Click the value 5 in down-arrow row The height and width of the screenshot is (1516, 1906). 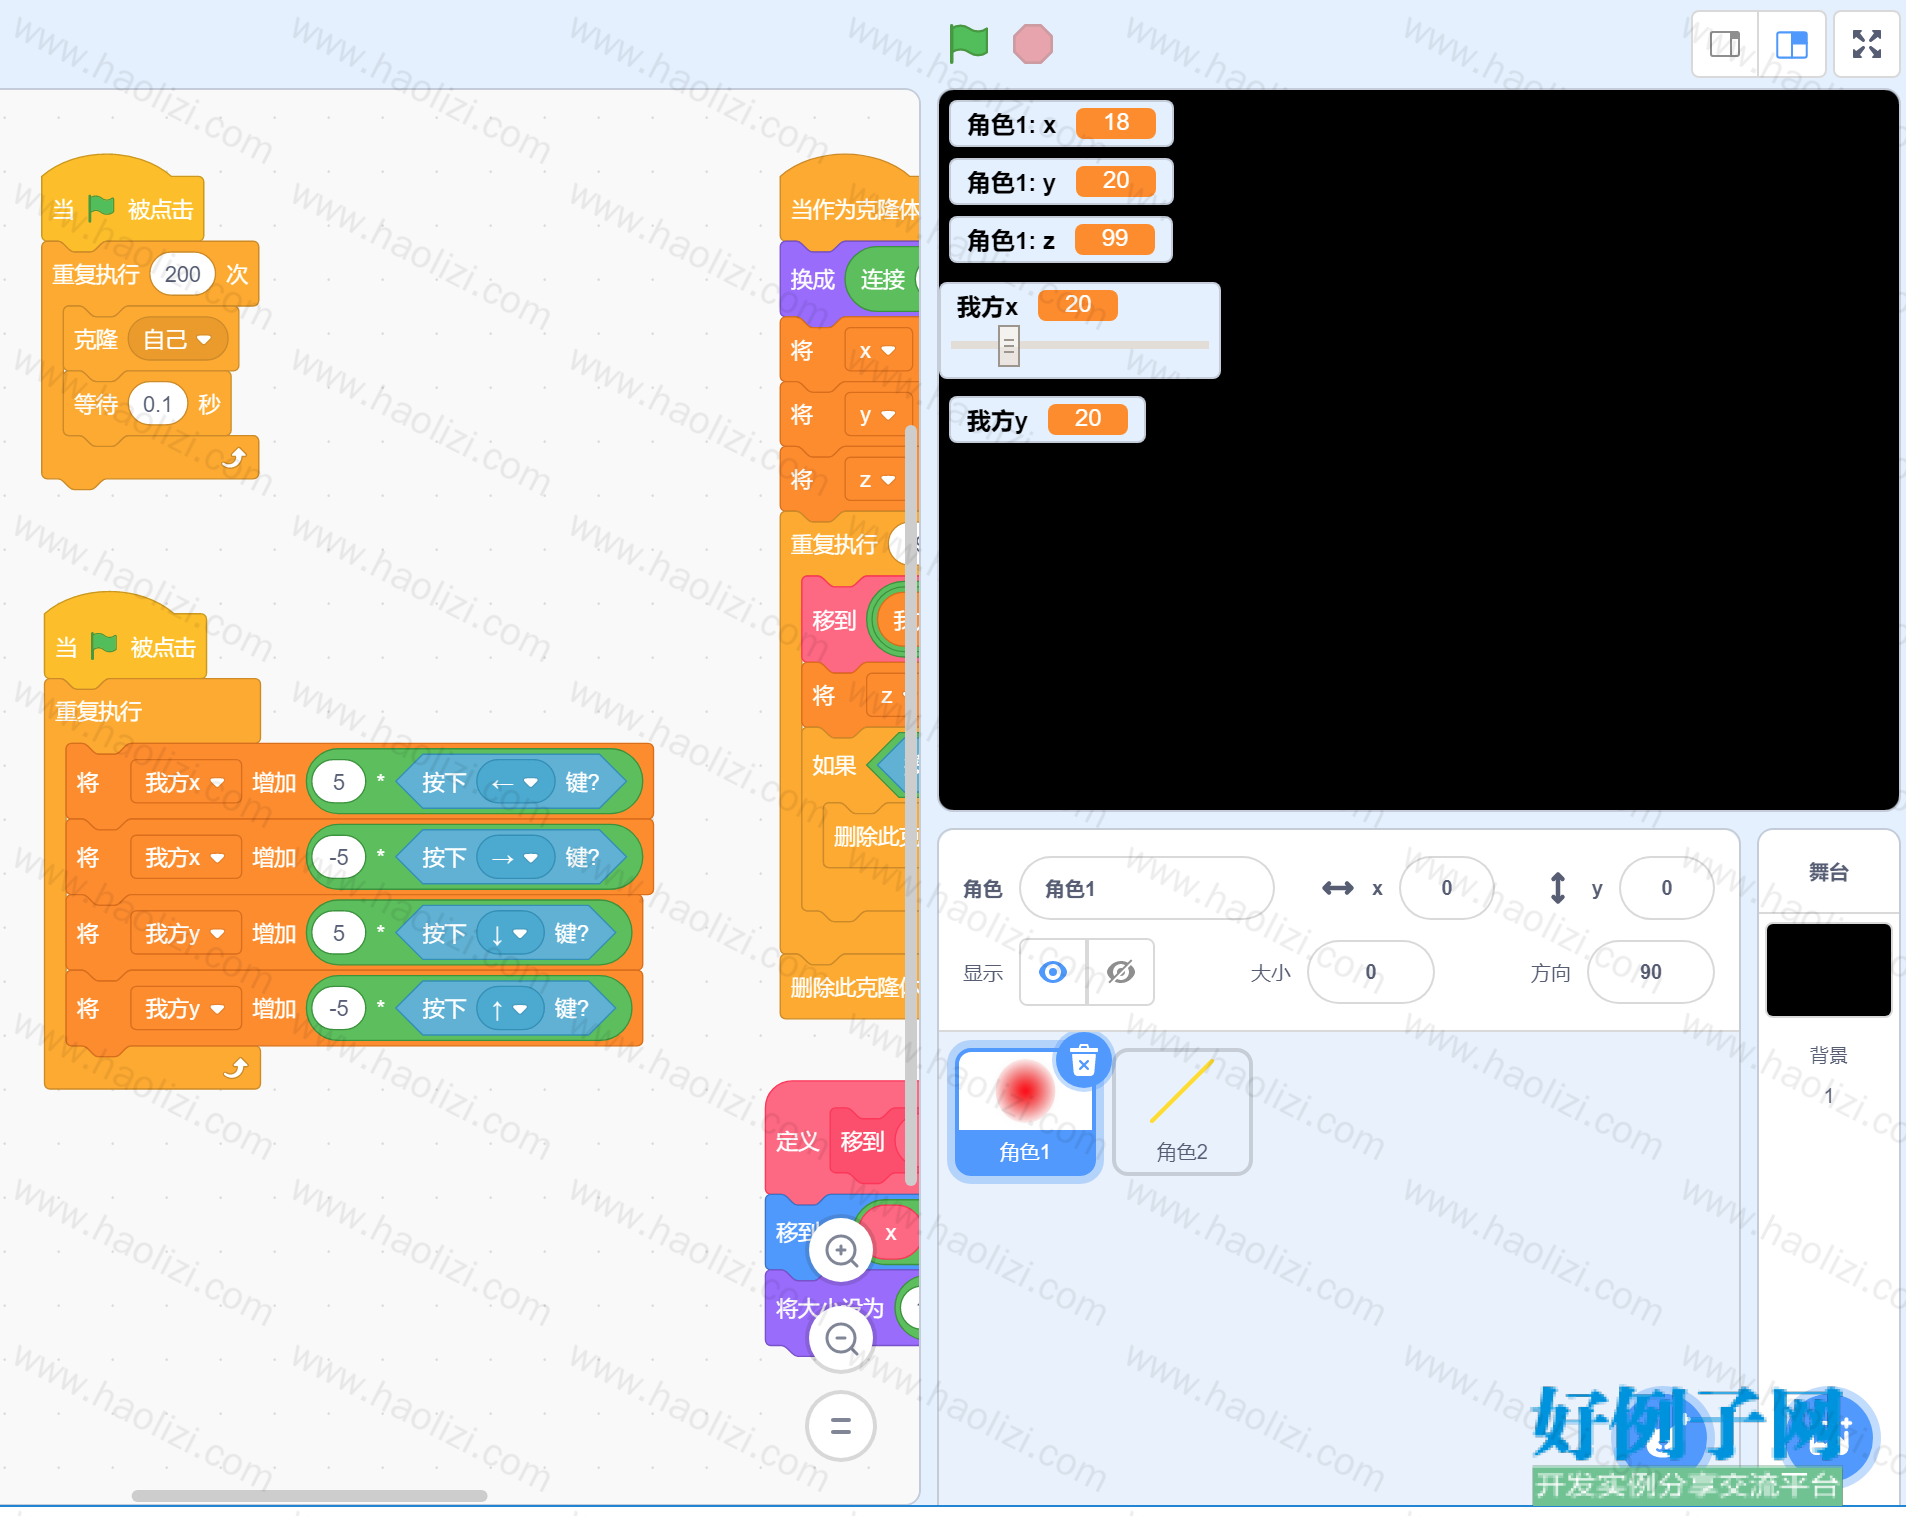[x=339, y=933]
